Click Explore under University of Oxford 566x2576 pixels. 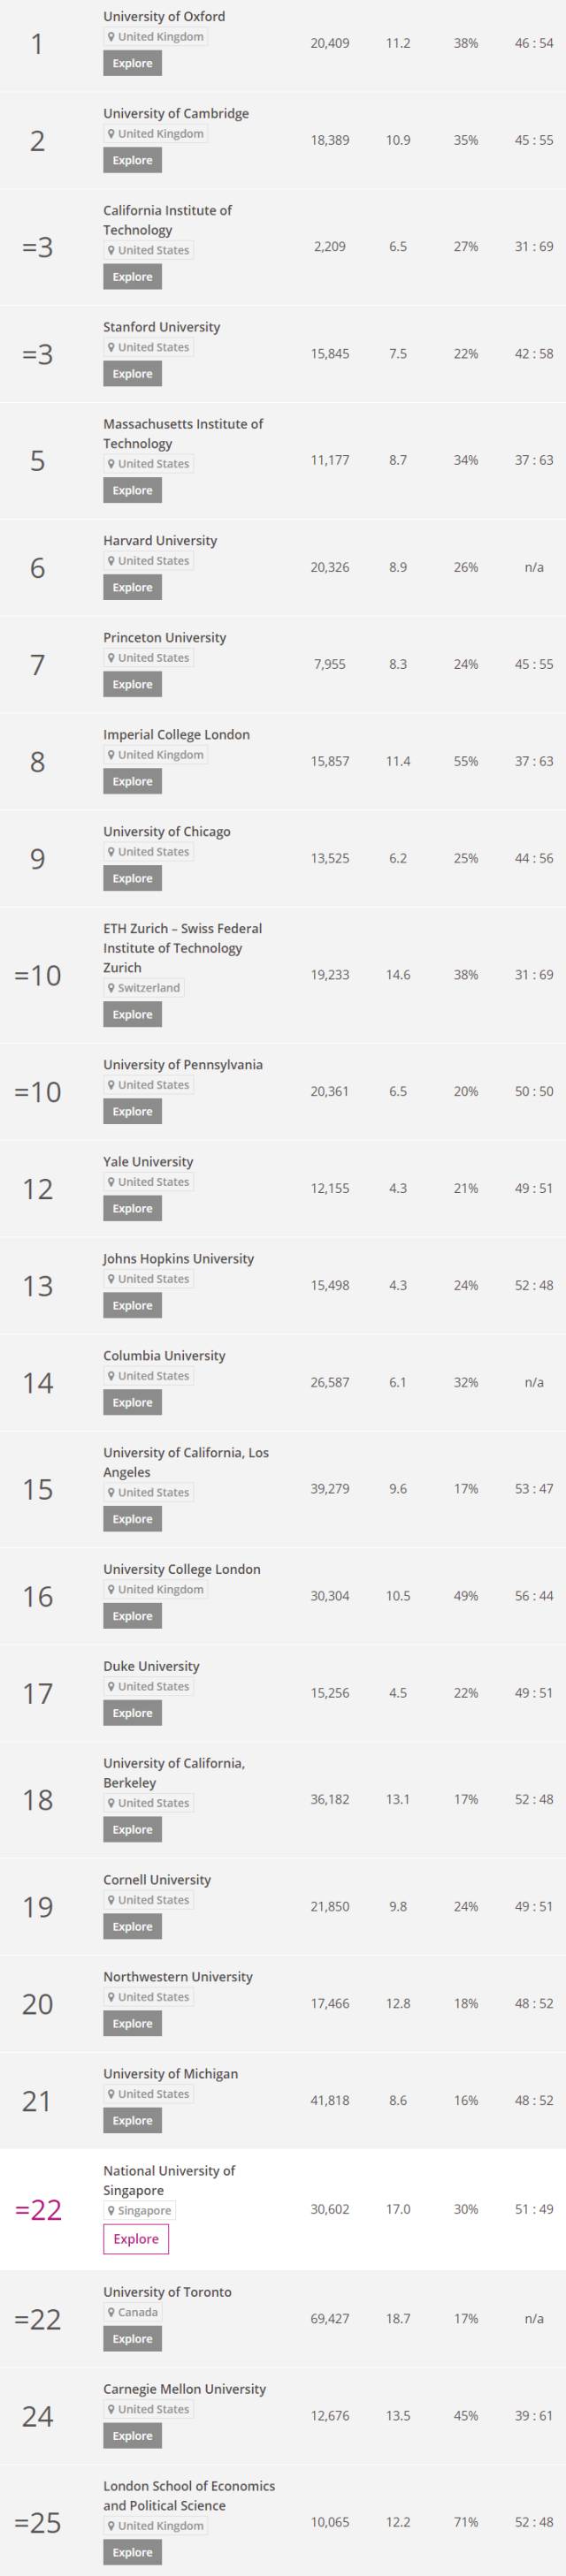point(132,64)
